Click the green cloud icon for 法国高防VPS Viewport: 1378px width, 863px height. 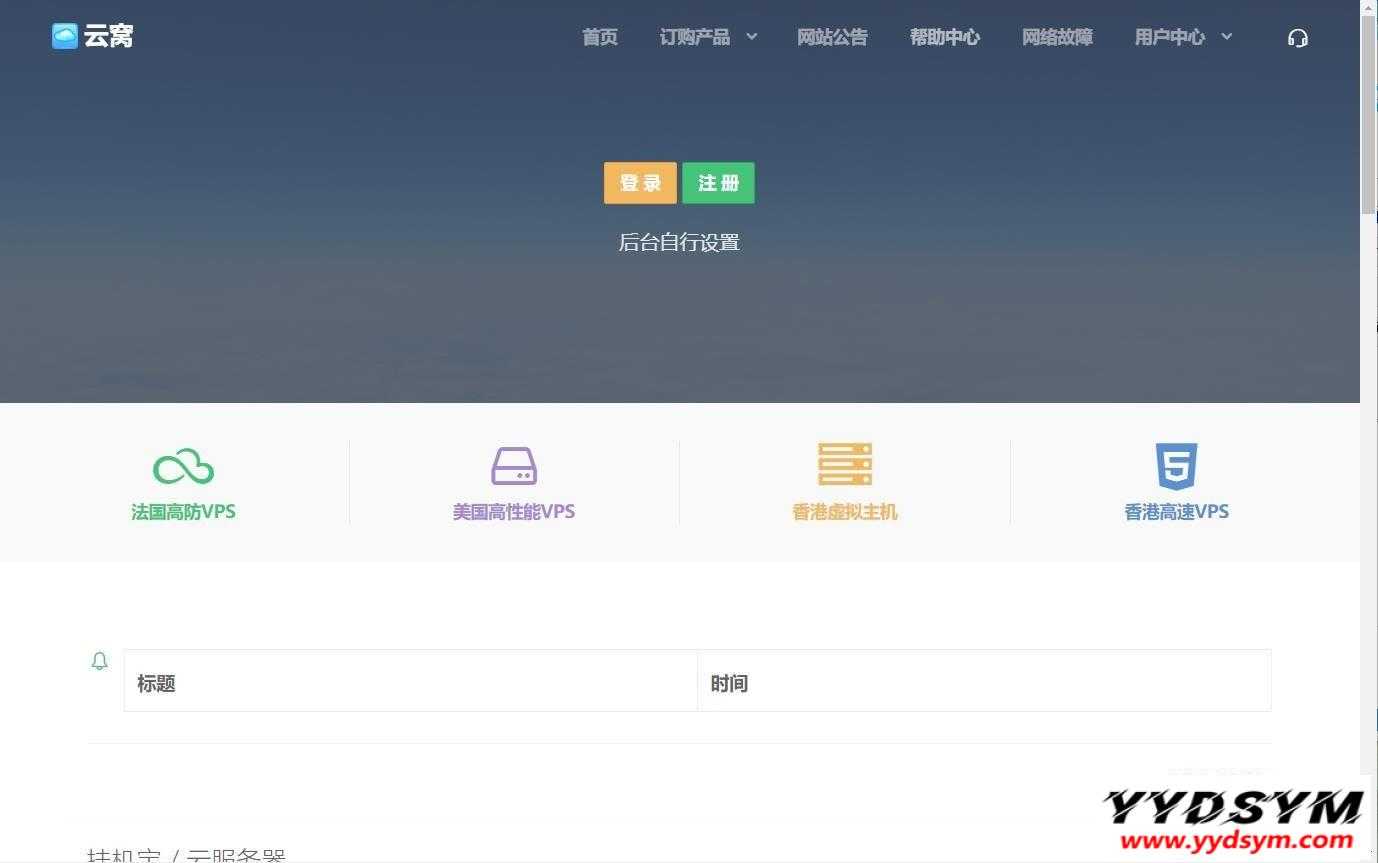pos(183,467)
